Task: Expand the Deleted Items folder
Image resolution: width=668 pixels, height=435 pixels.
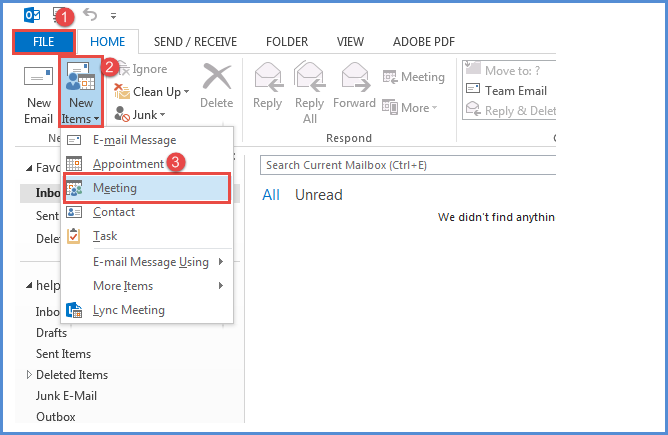Action: (29, 376)
